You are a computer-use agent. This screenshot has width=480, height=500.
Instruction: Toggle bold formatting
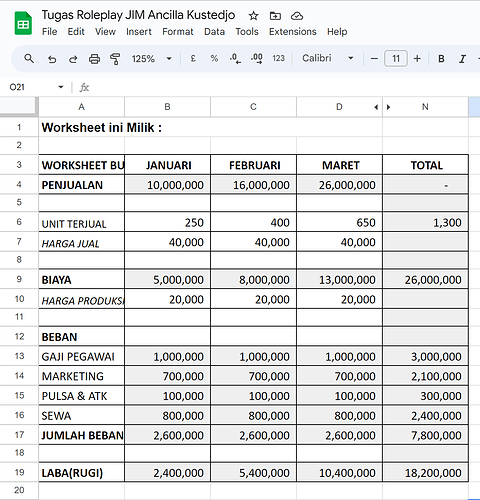[441, 59]
